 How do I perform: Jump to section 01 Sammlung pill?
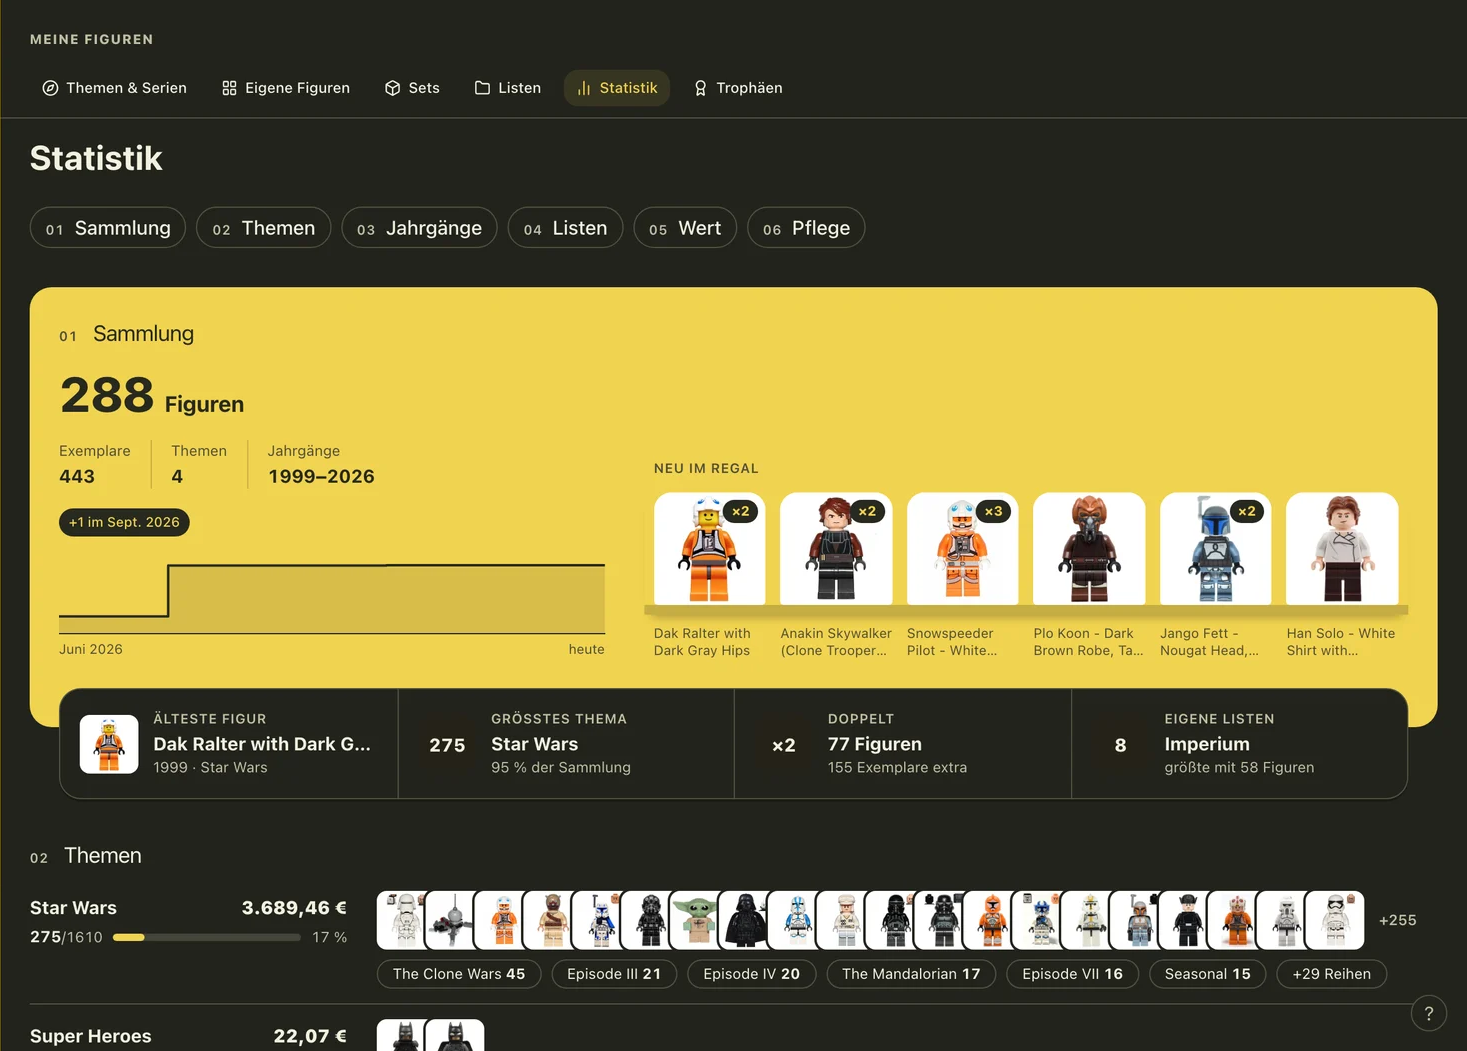pyautogui.click(x=108, y=228)
